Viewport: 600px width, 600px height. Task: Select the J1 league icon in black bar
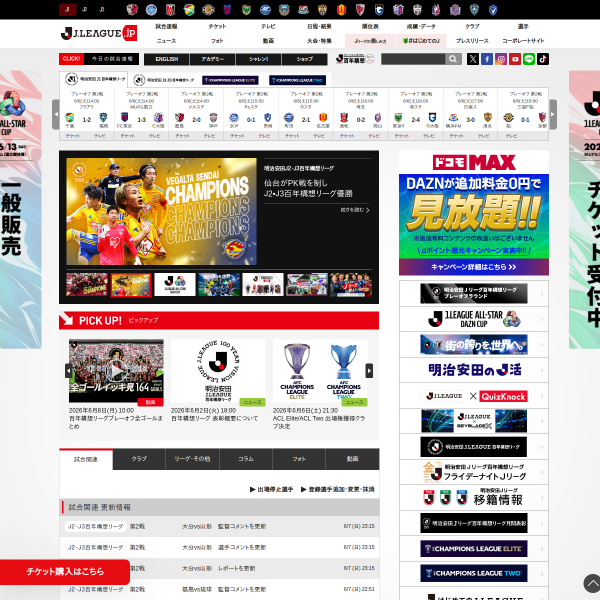(67, 10)
